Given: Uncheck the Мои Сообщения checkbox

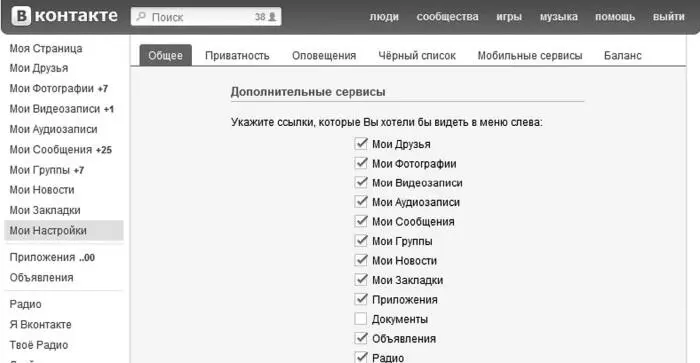Looking at the screenshot, I should [361, 221].
